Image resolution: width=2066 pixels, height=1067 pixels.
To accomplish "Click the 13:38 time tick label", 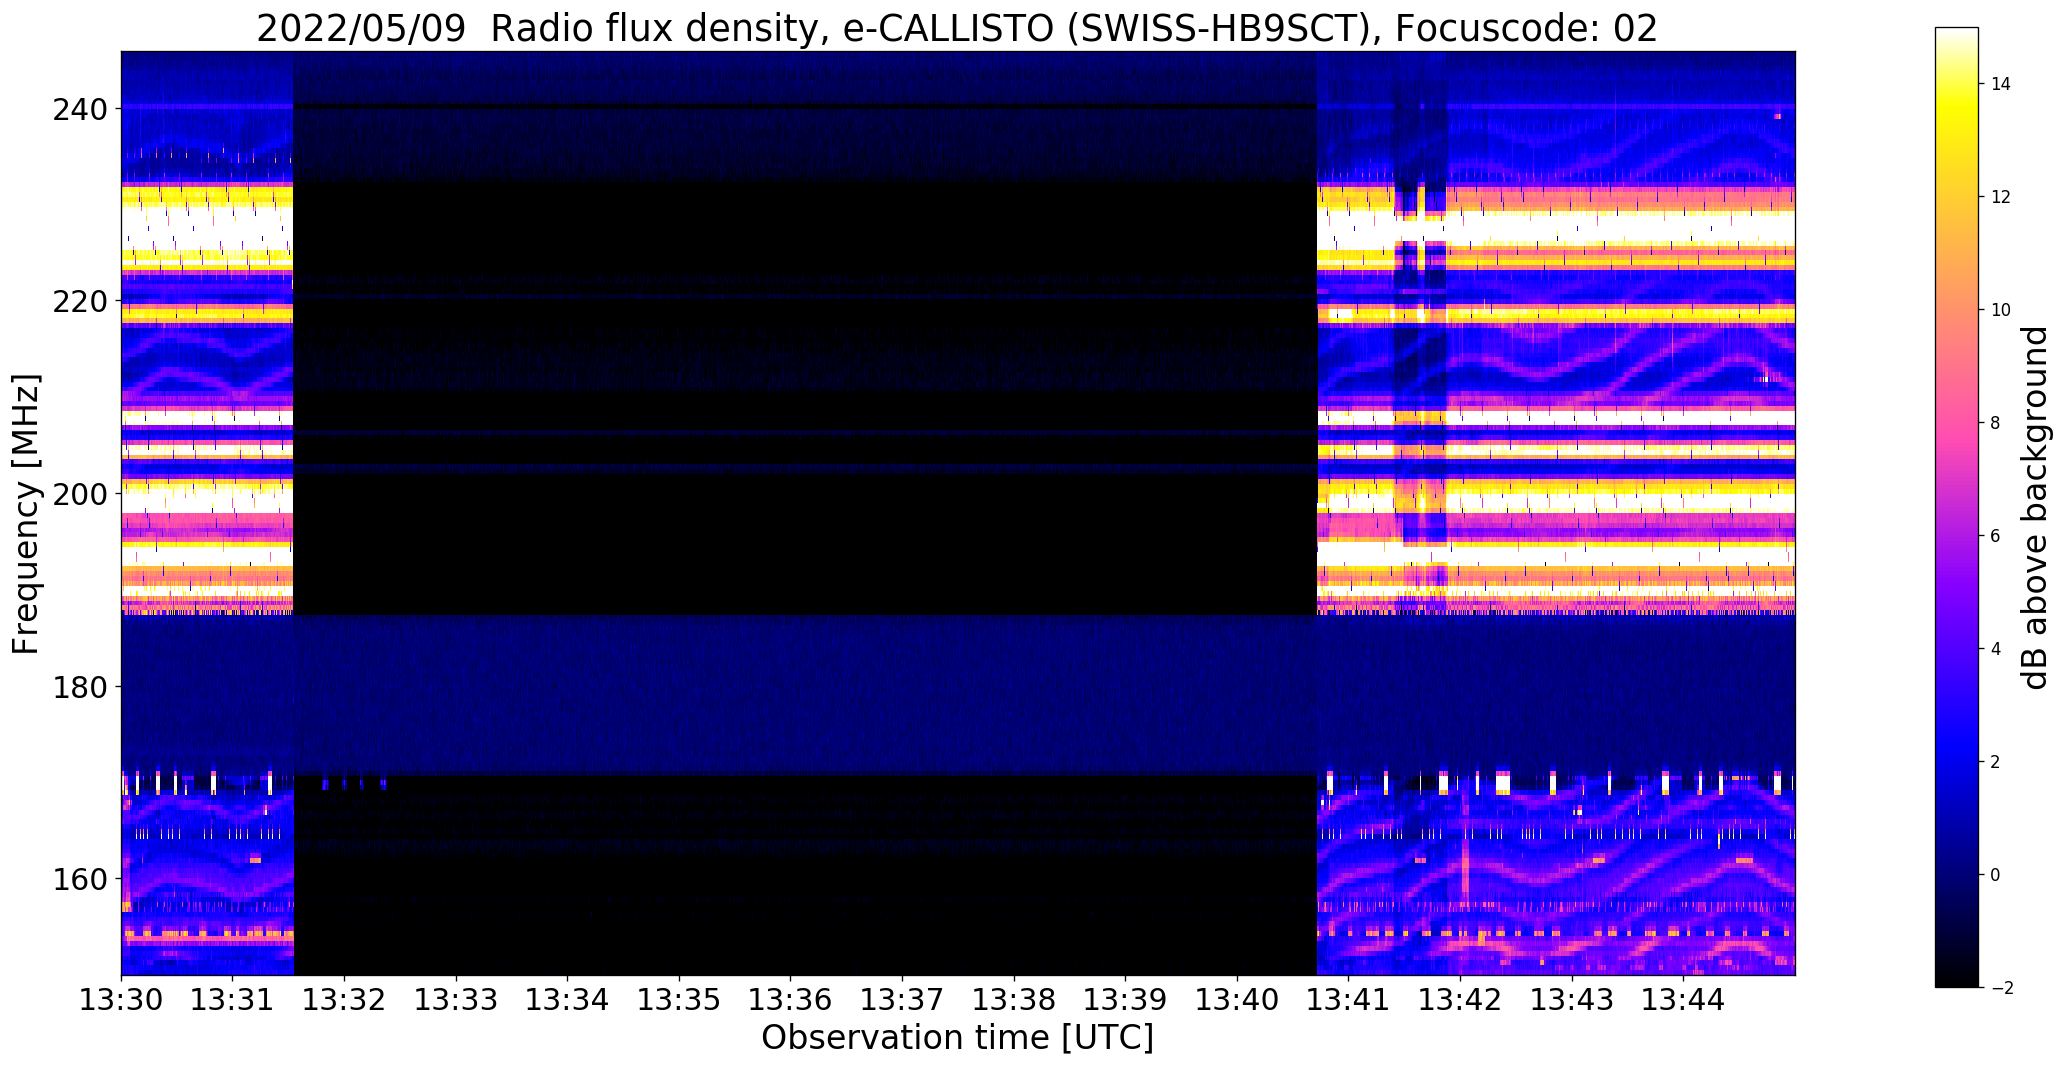I will pos(1014,999).
